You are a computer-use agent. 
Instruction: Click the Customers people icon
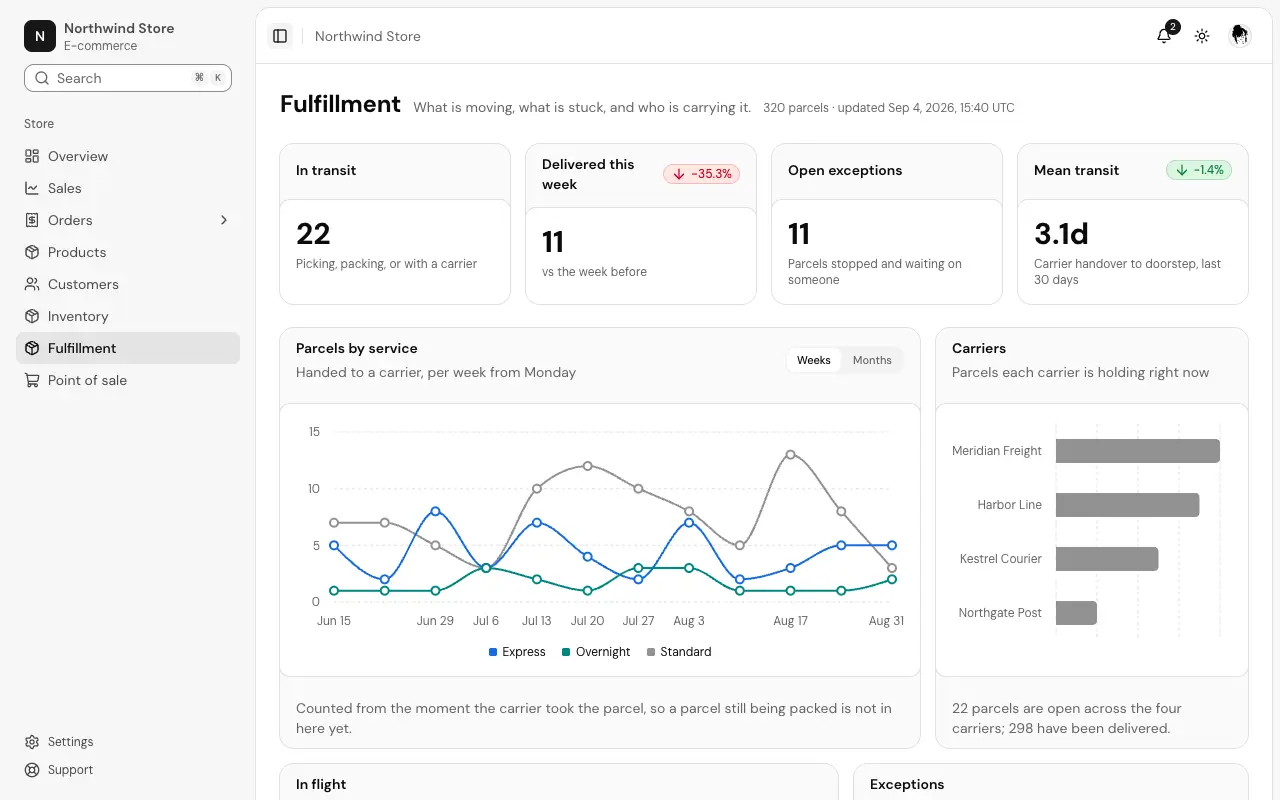pyautogui.click(x=32, y=284)
